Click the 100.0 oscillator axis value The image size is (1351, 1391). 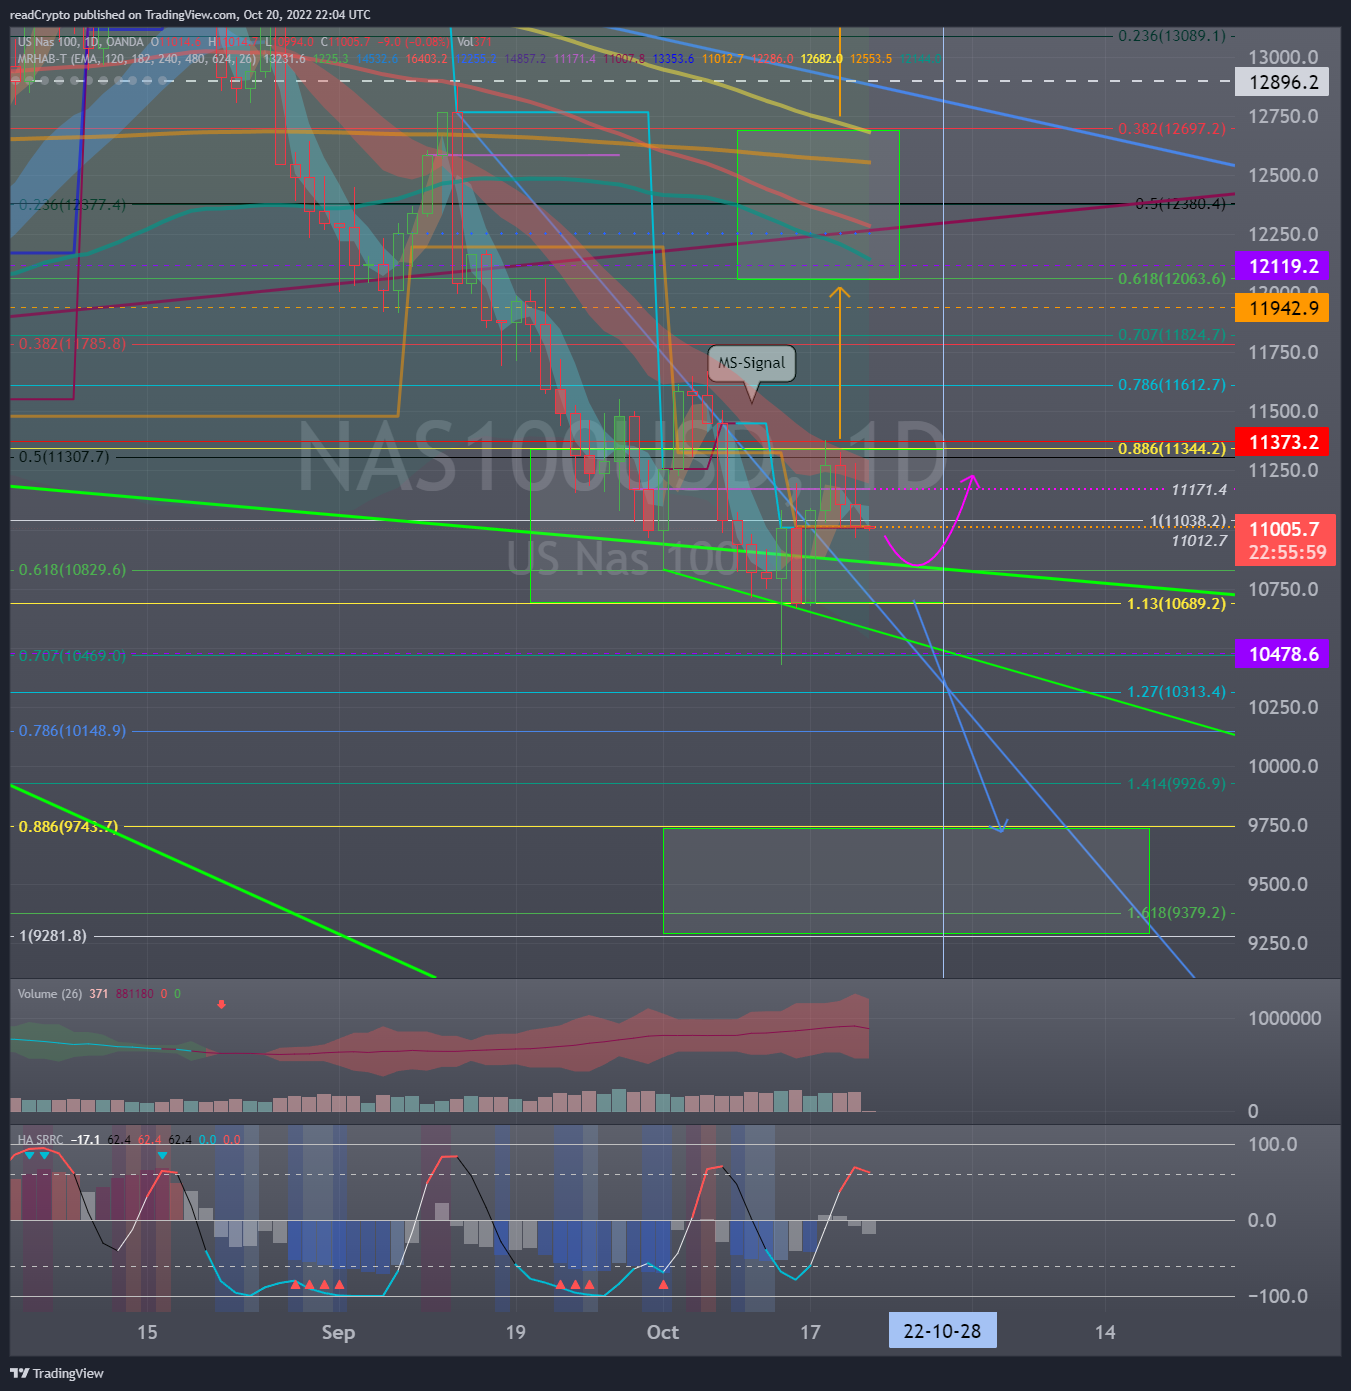(1272, 1144)
